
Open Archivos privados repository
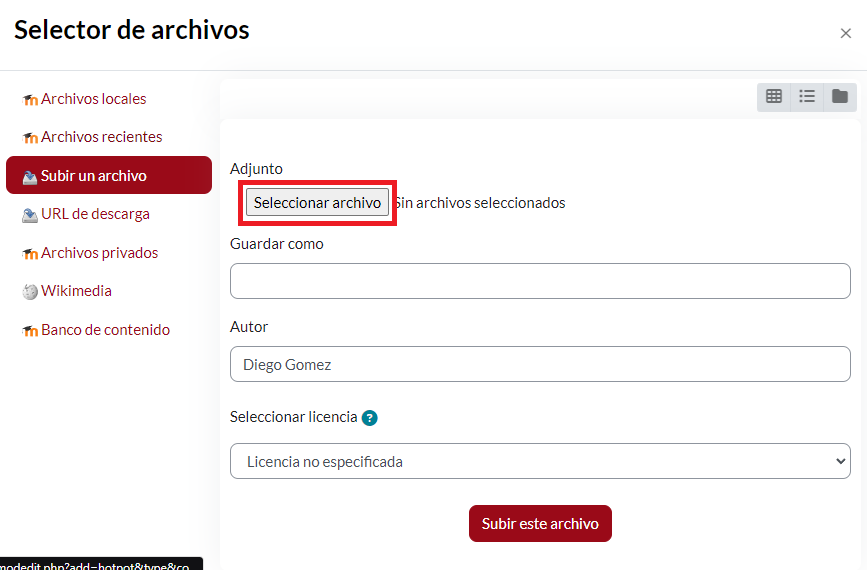pos(90,253)
